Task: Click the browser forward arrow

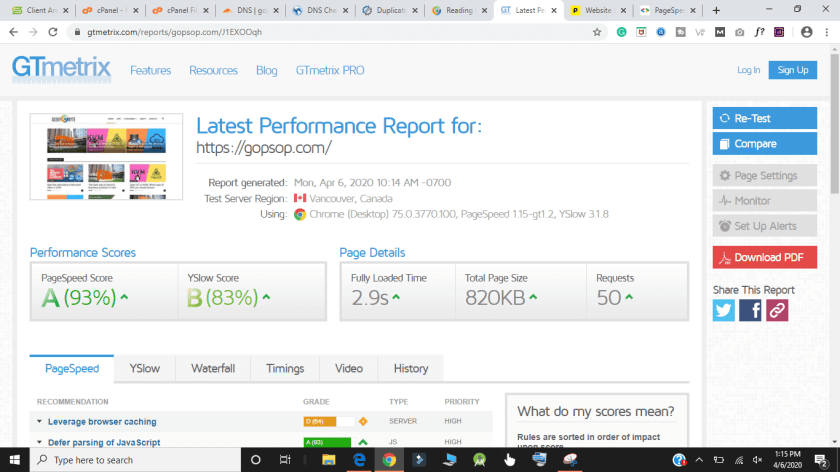Action: click(33, 32)
